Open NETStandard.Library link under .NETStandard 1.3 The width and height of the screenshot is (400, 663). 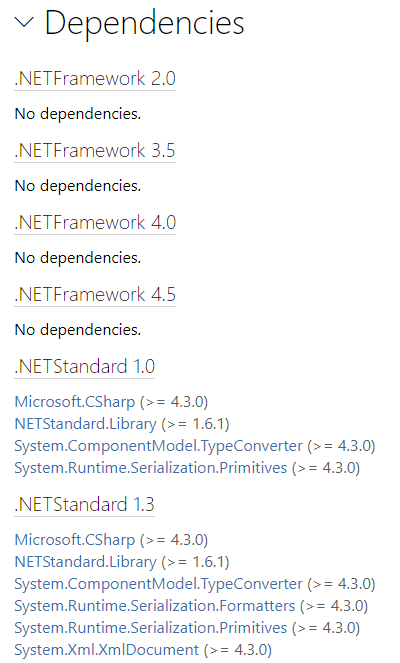[x=85, y=562]
